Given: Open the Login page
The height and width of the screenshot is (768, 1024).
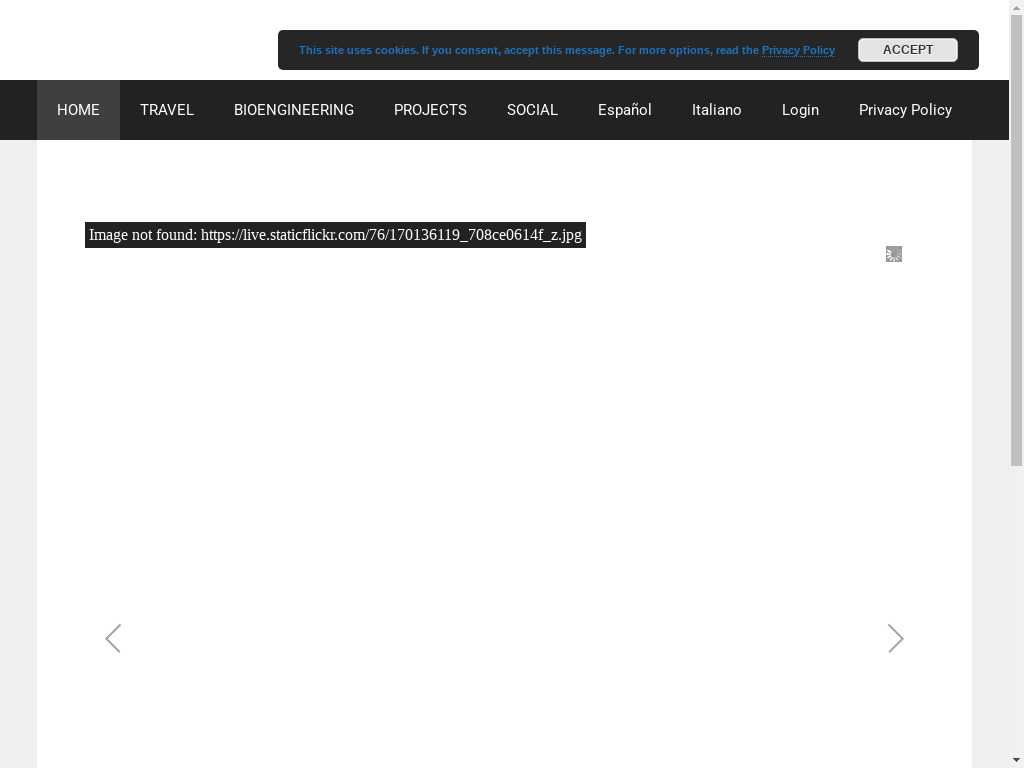Looking at the screenshot, I should point(800,110).
